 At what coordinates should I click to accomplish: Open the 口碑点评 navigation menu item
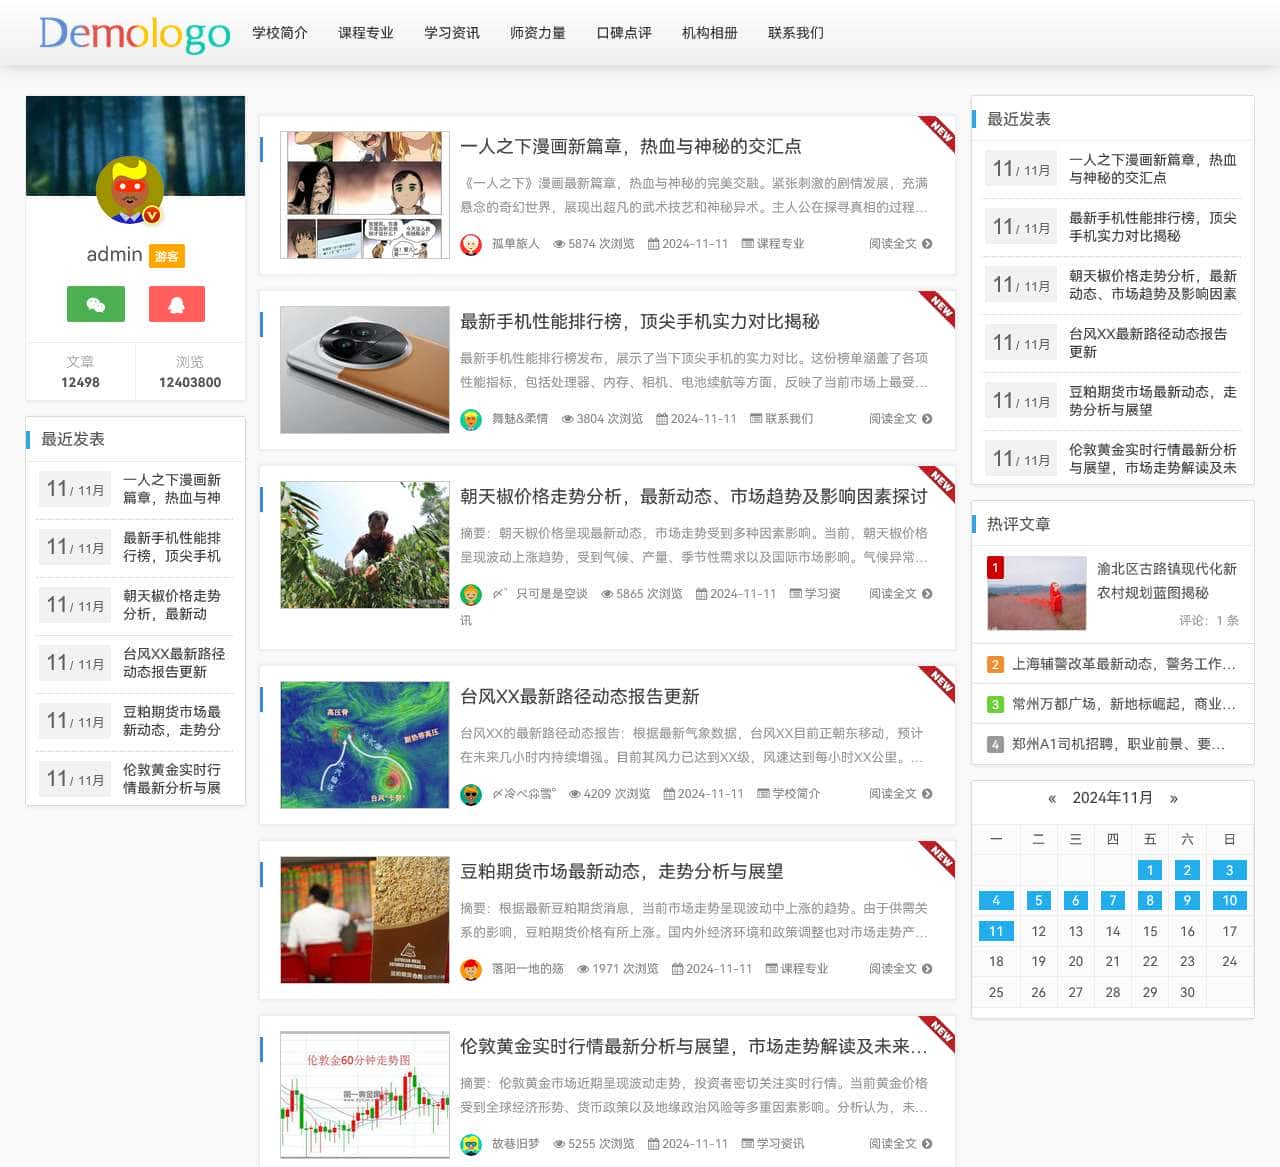(x=624, y=33)
